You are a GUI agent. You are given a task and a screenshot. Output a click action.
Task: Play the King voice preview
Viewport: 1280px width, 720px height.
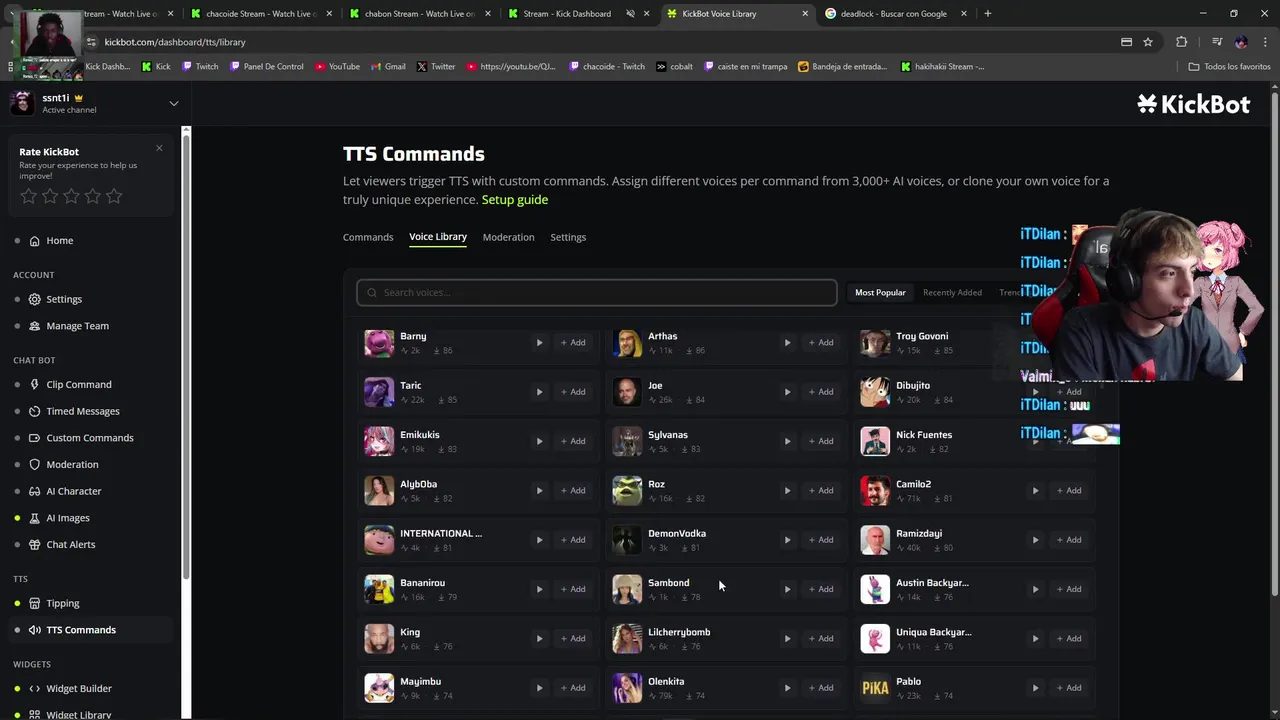pos(539,639)
